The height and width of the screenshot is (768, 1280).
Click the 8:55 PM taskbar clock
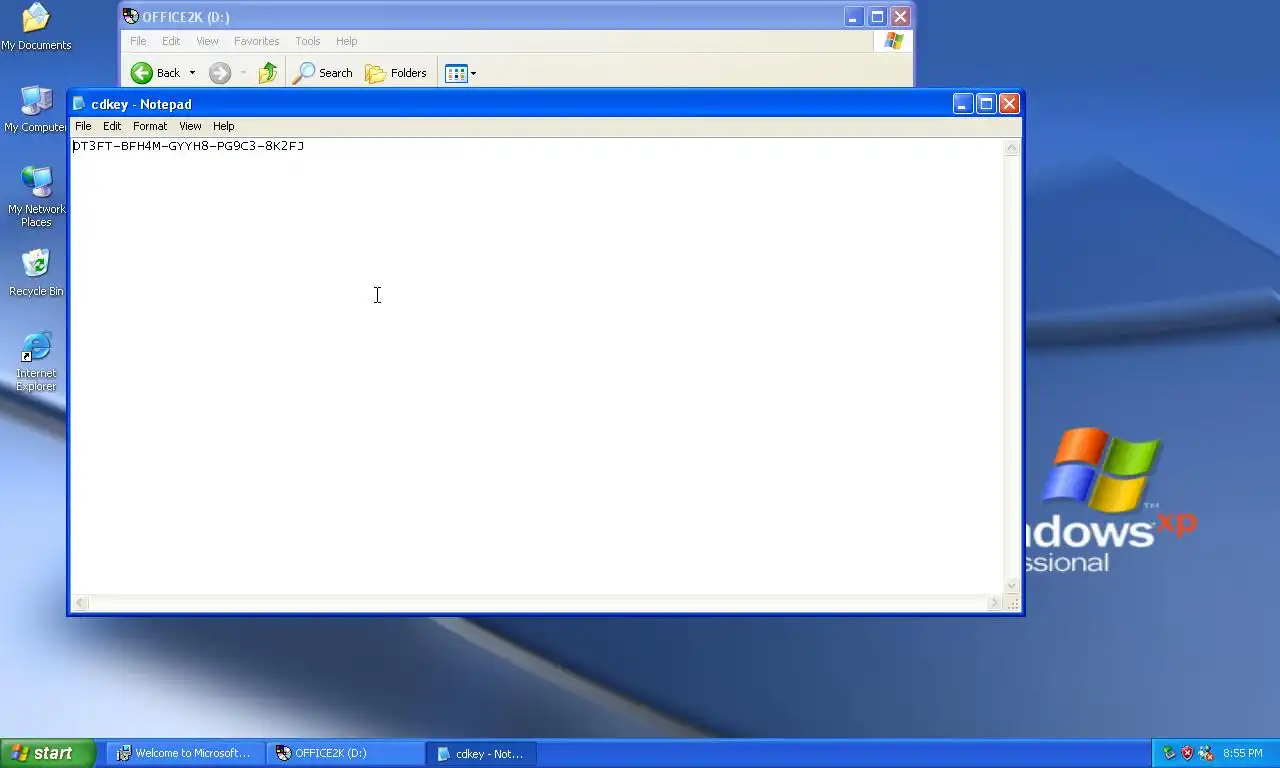tap(1243, 753)
